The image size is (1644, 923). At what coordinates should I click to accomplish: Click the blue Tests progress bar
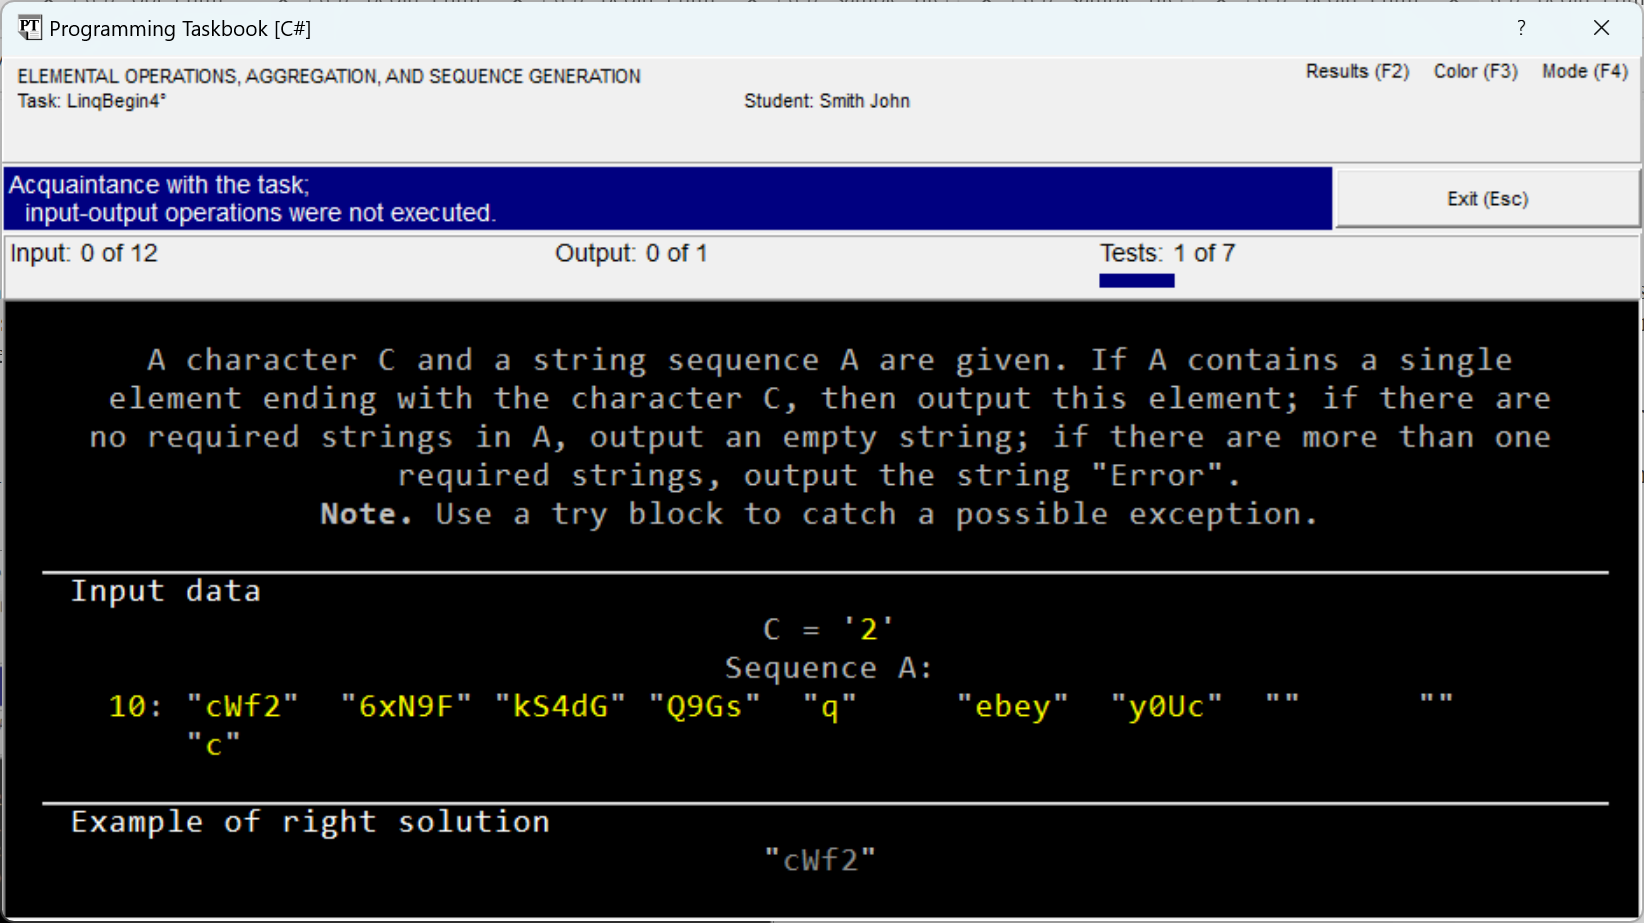pos(1136,281)
